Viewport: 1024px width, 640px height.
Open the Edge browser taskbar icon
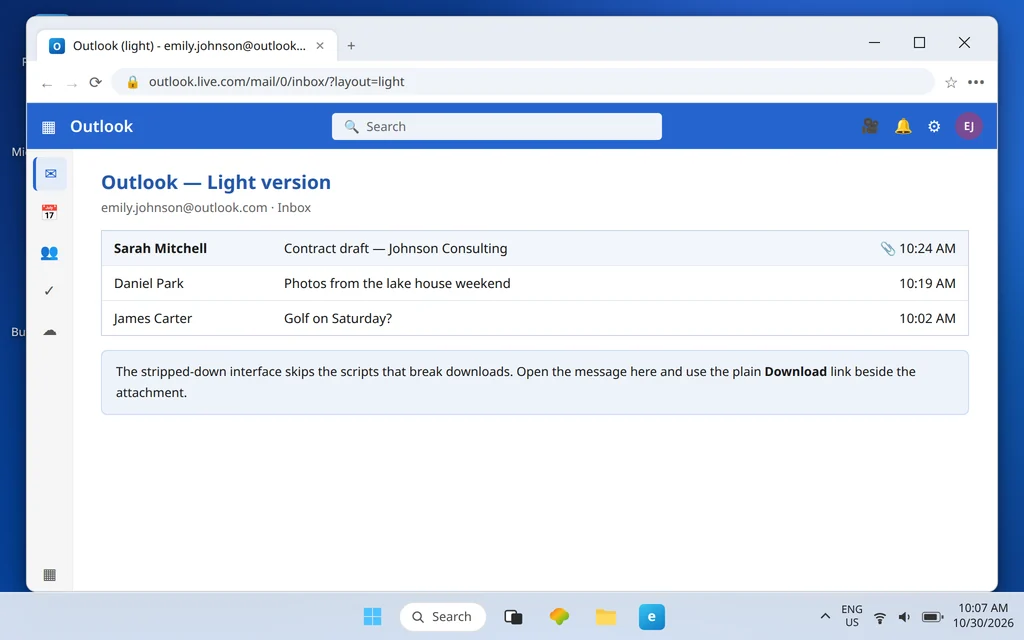(x=652, y=616)
